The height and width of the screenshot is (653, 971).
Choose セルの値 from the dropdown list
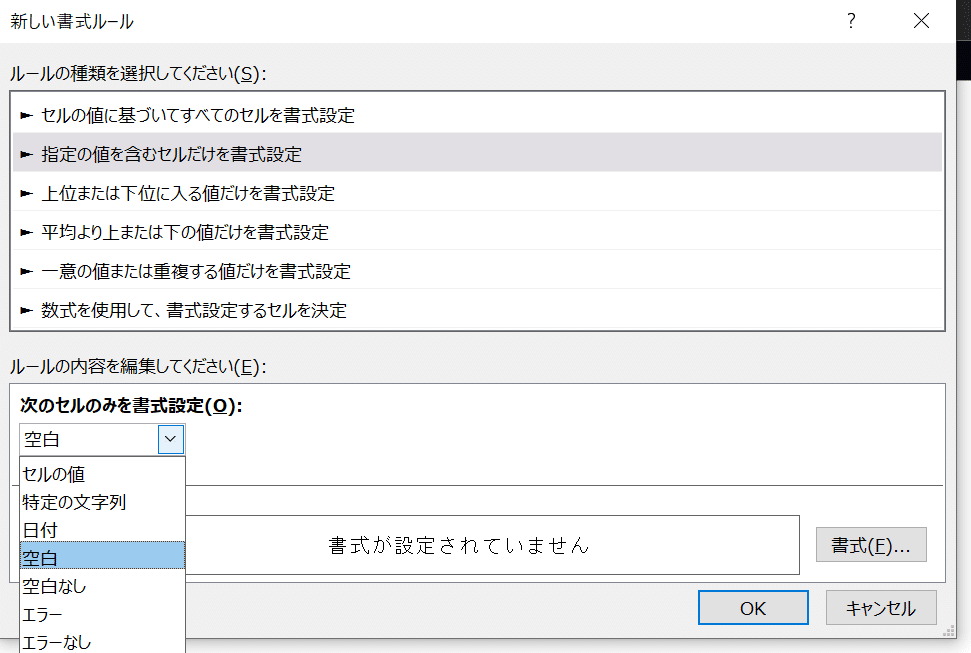pyautogui.click(x=102, y=474)
